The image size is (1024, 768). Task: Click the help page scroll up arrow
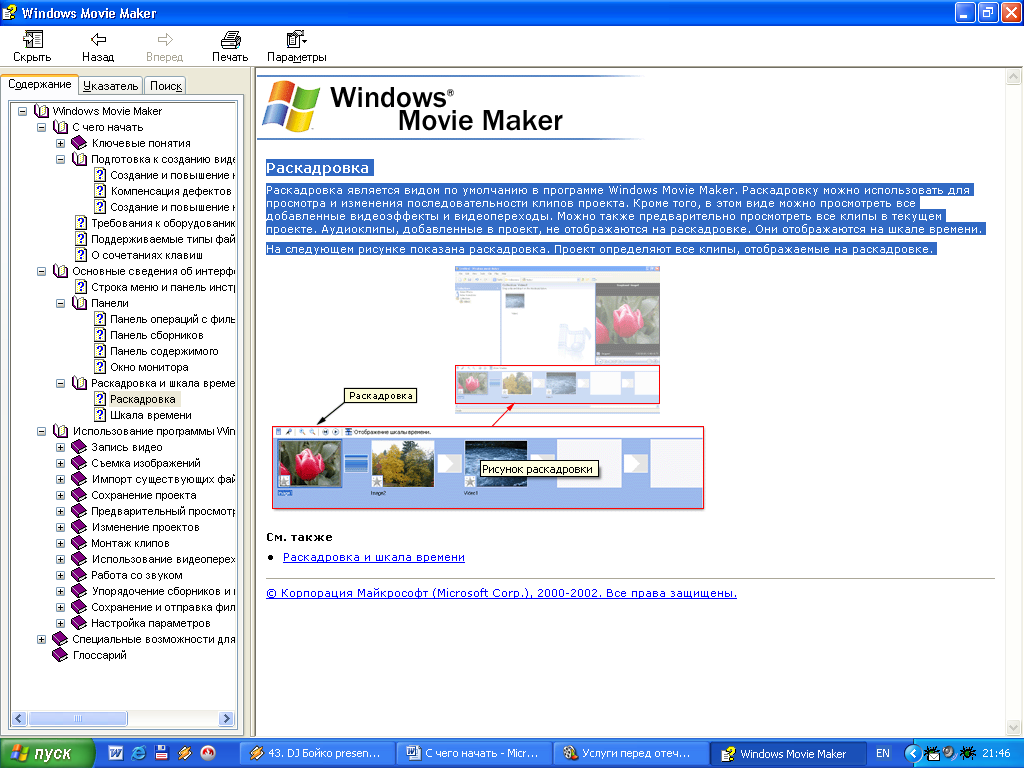click(x=1013, y=76)
